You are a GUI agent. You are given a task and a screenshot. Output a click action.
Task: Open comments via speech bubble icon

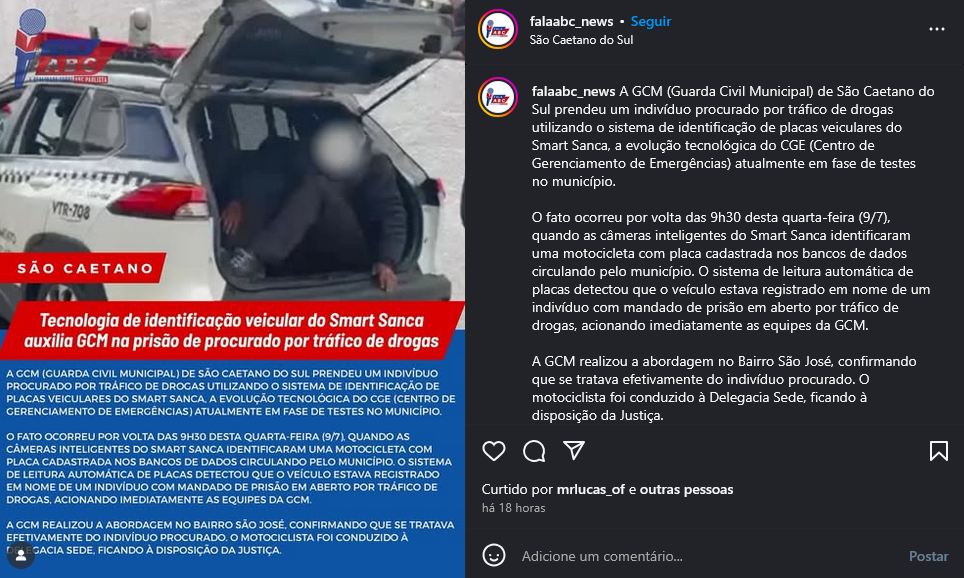pyautogui.click(x=534, y=451)
